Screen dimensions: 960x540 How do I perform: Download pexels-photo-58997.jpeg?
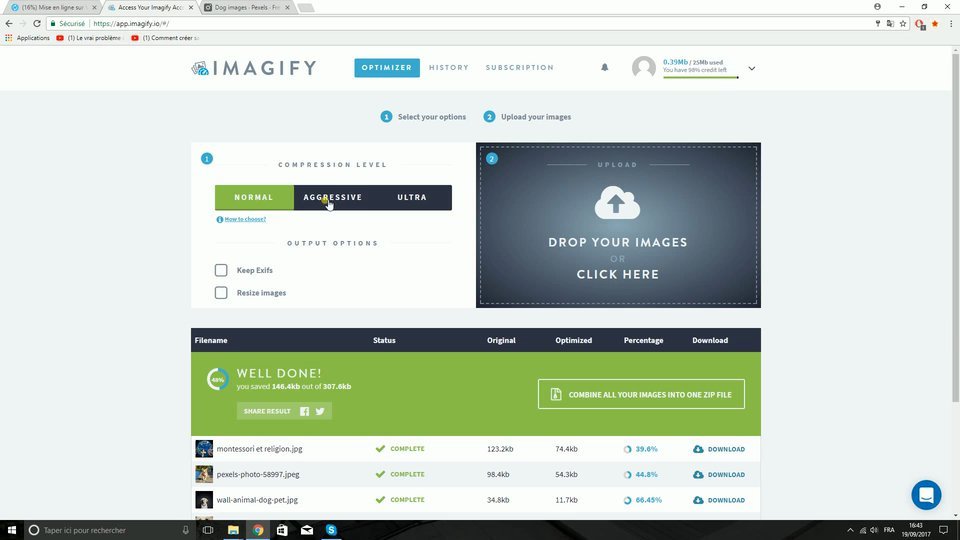(719, 474)
